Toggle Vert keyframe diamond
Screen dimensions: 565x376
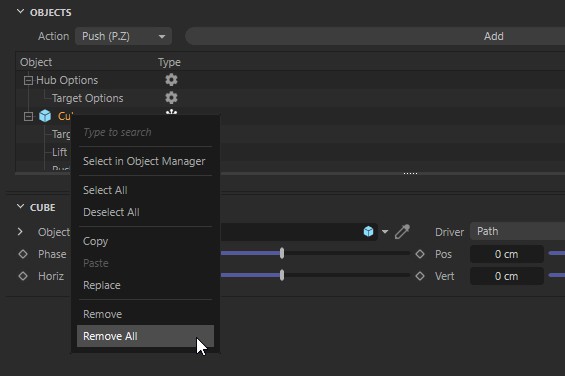420,276
